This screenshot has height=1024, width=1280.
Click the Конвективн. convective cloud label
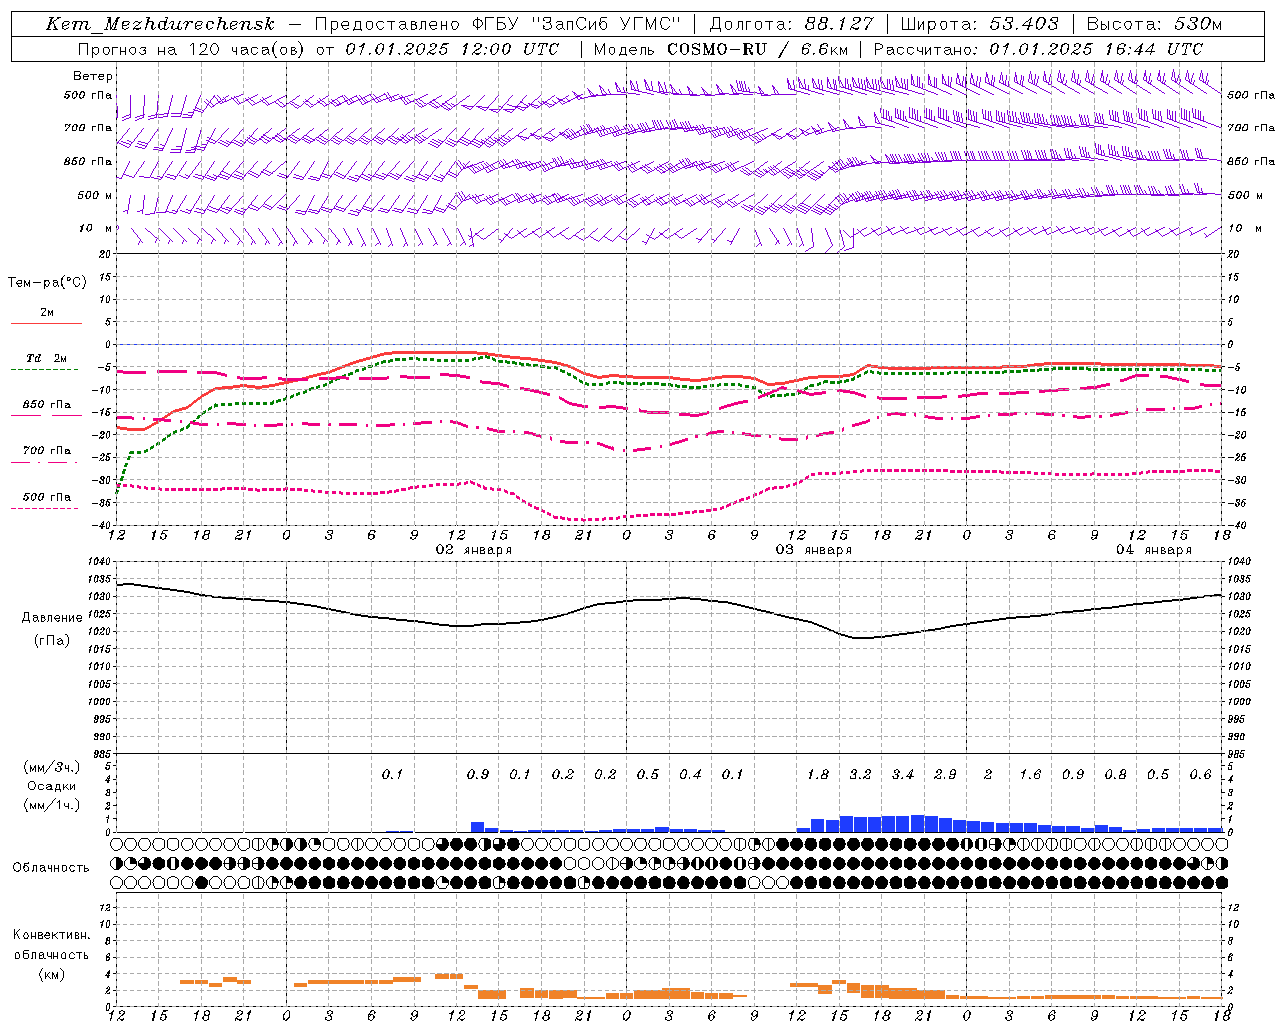click(51, 935)
